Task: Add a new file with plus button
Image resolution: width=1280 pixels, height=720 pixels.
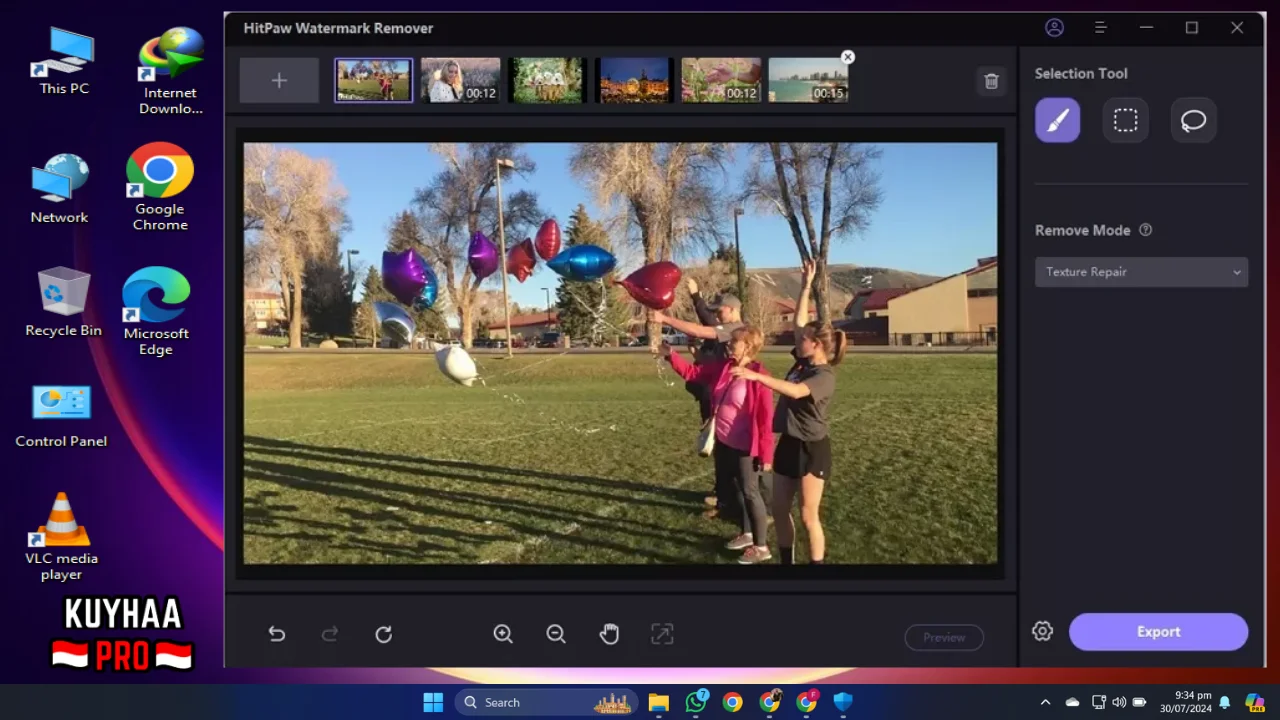Action: click(279, 81)
